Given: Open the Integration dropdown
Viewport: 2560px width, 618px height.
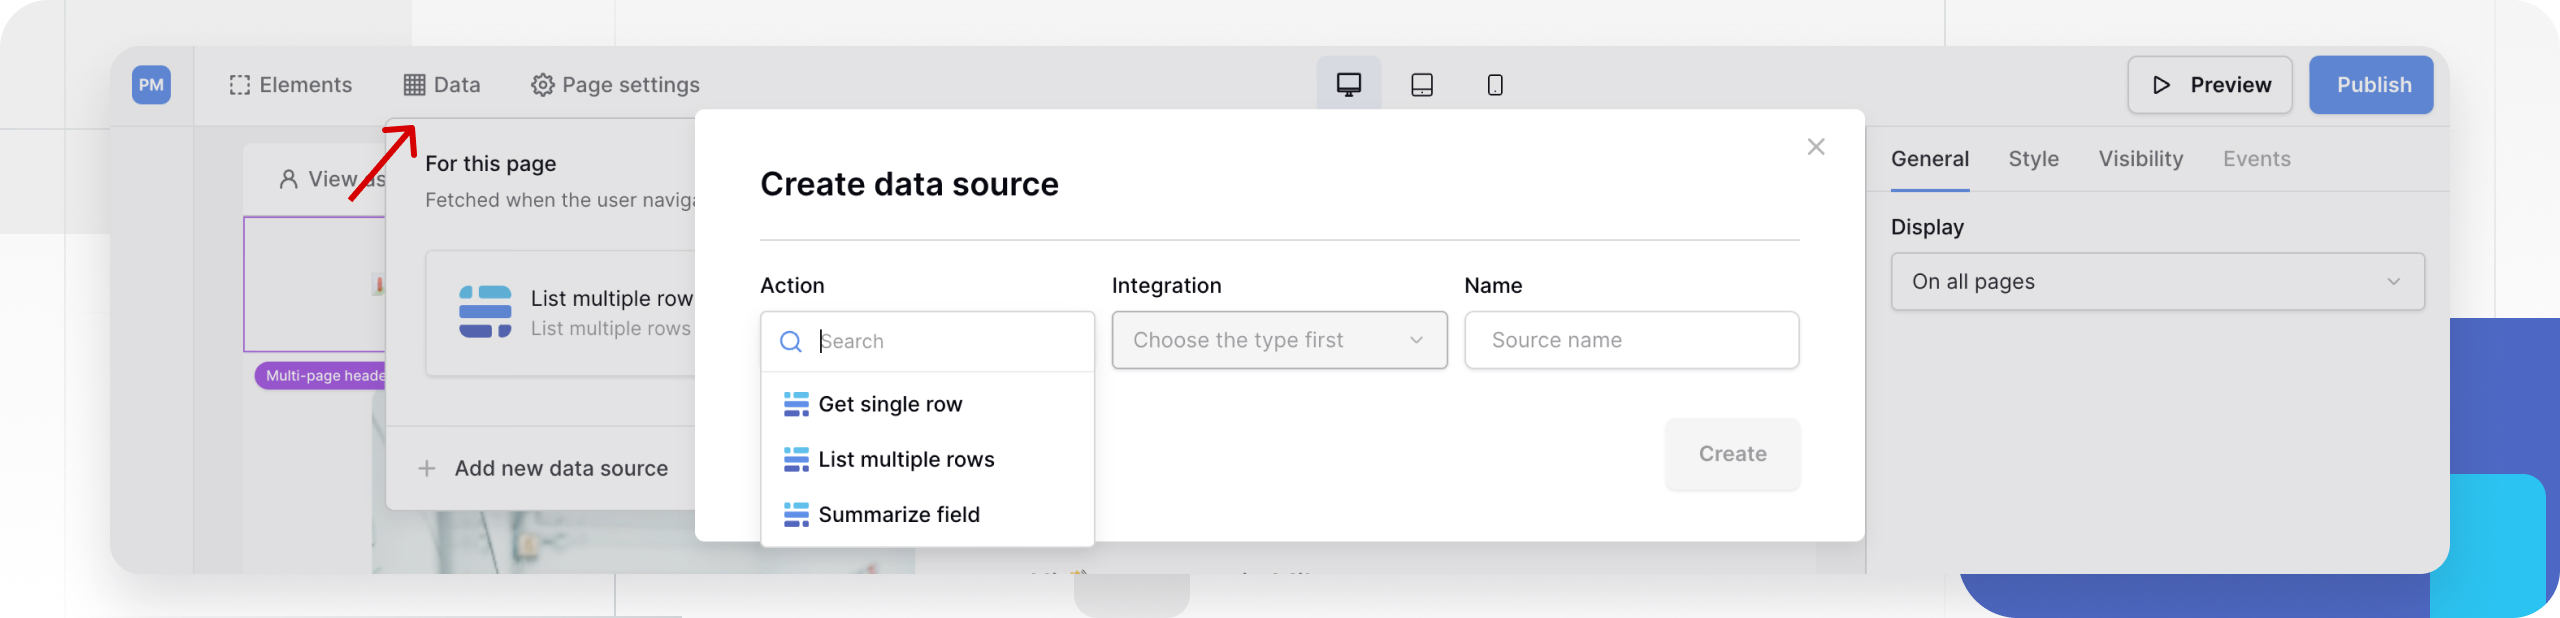Looking at the screenshot, I should (1279, 340).
